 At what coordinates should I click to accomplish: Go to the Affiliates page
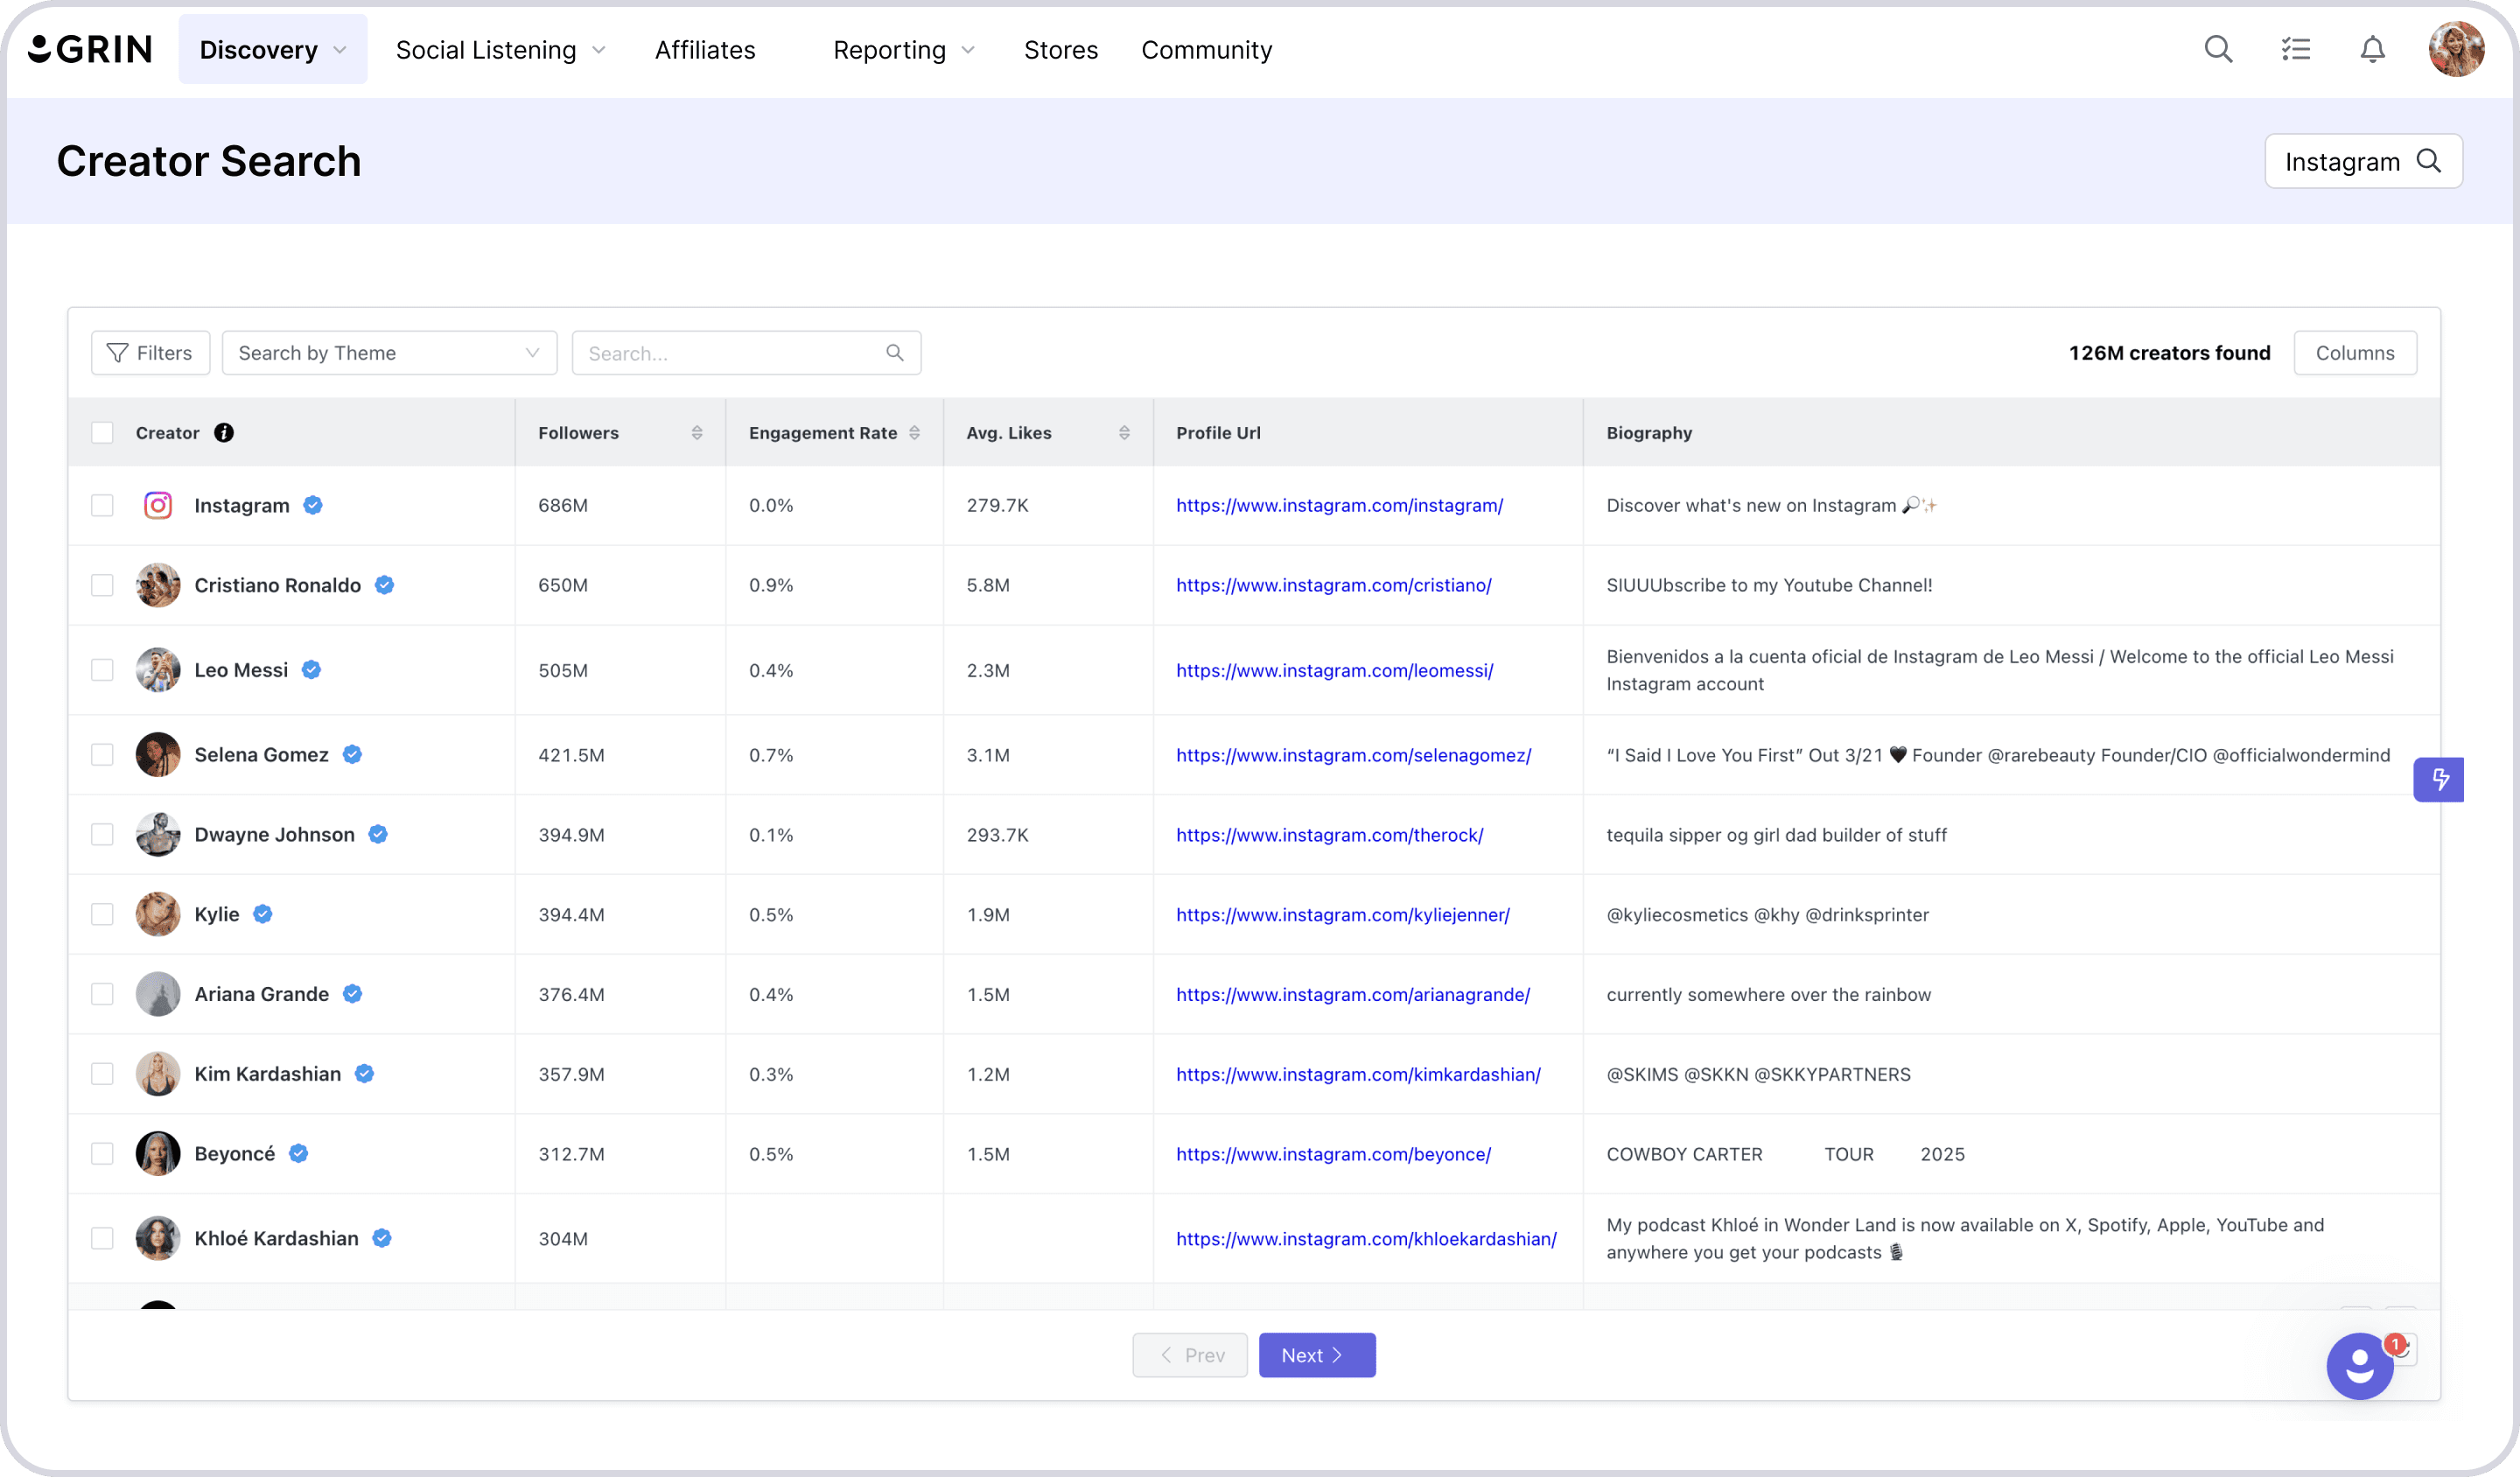tap(705, 49)
